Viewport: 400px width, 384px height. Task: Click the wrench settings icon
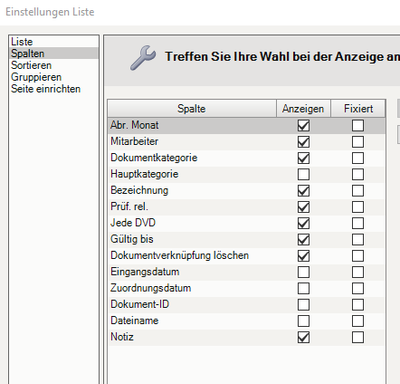point(143,57)
